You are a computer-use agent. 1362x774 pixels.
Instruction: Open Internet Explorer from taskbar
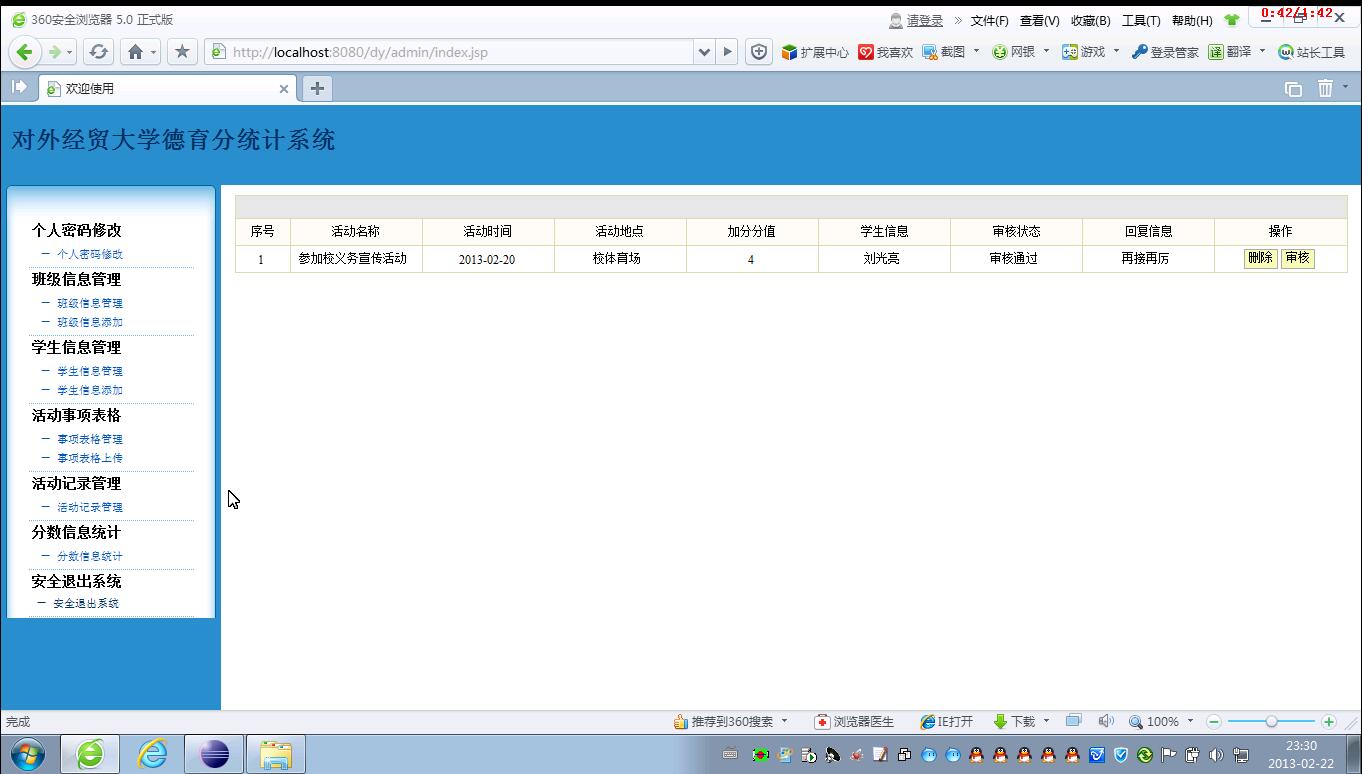(153, 754)
